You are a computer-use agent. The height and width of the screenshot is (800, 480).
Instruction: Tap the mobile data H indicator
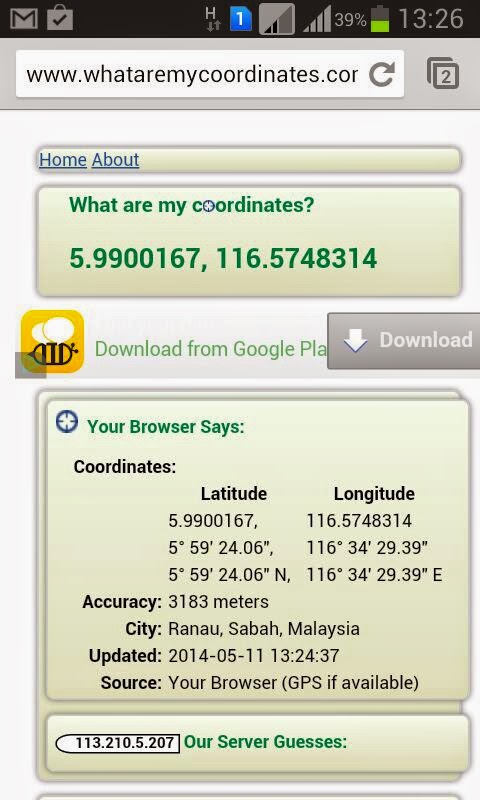tap(212, 19)
